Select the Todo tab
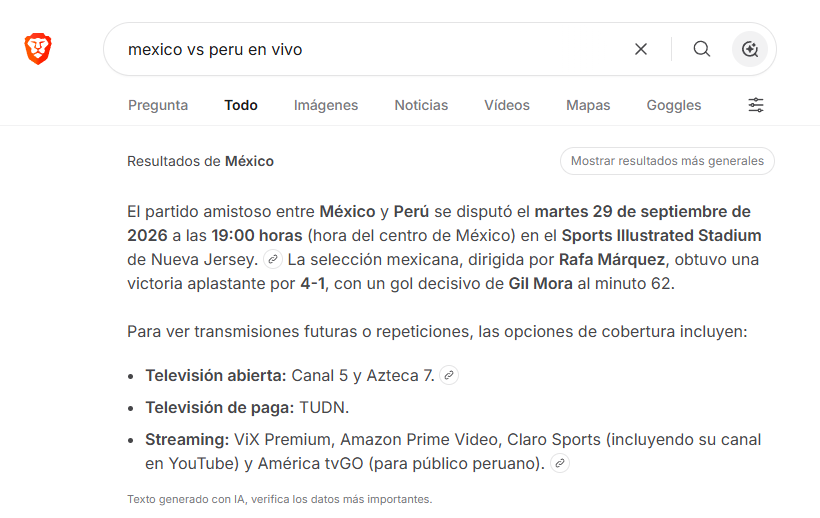The height and width of the screenshot is (518, 820). [x=241, y=105]
